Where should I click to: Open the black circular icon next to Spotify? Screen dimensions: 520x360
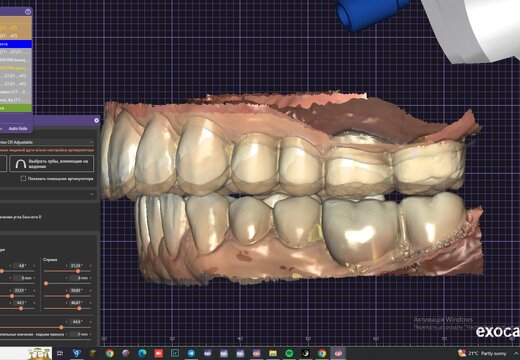(305, 353)
